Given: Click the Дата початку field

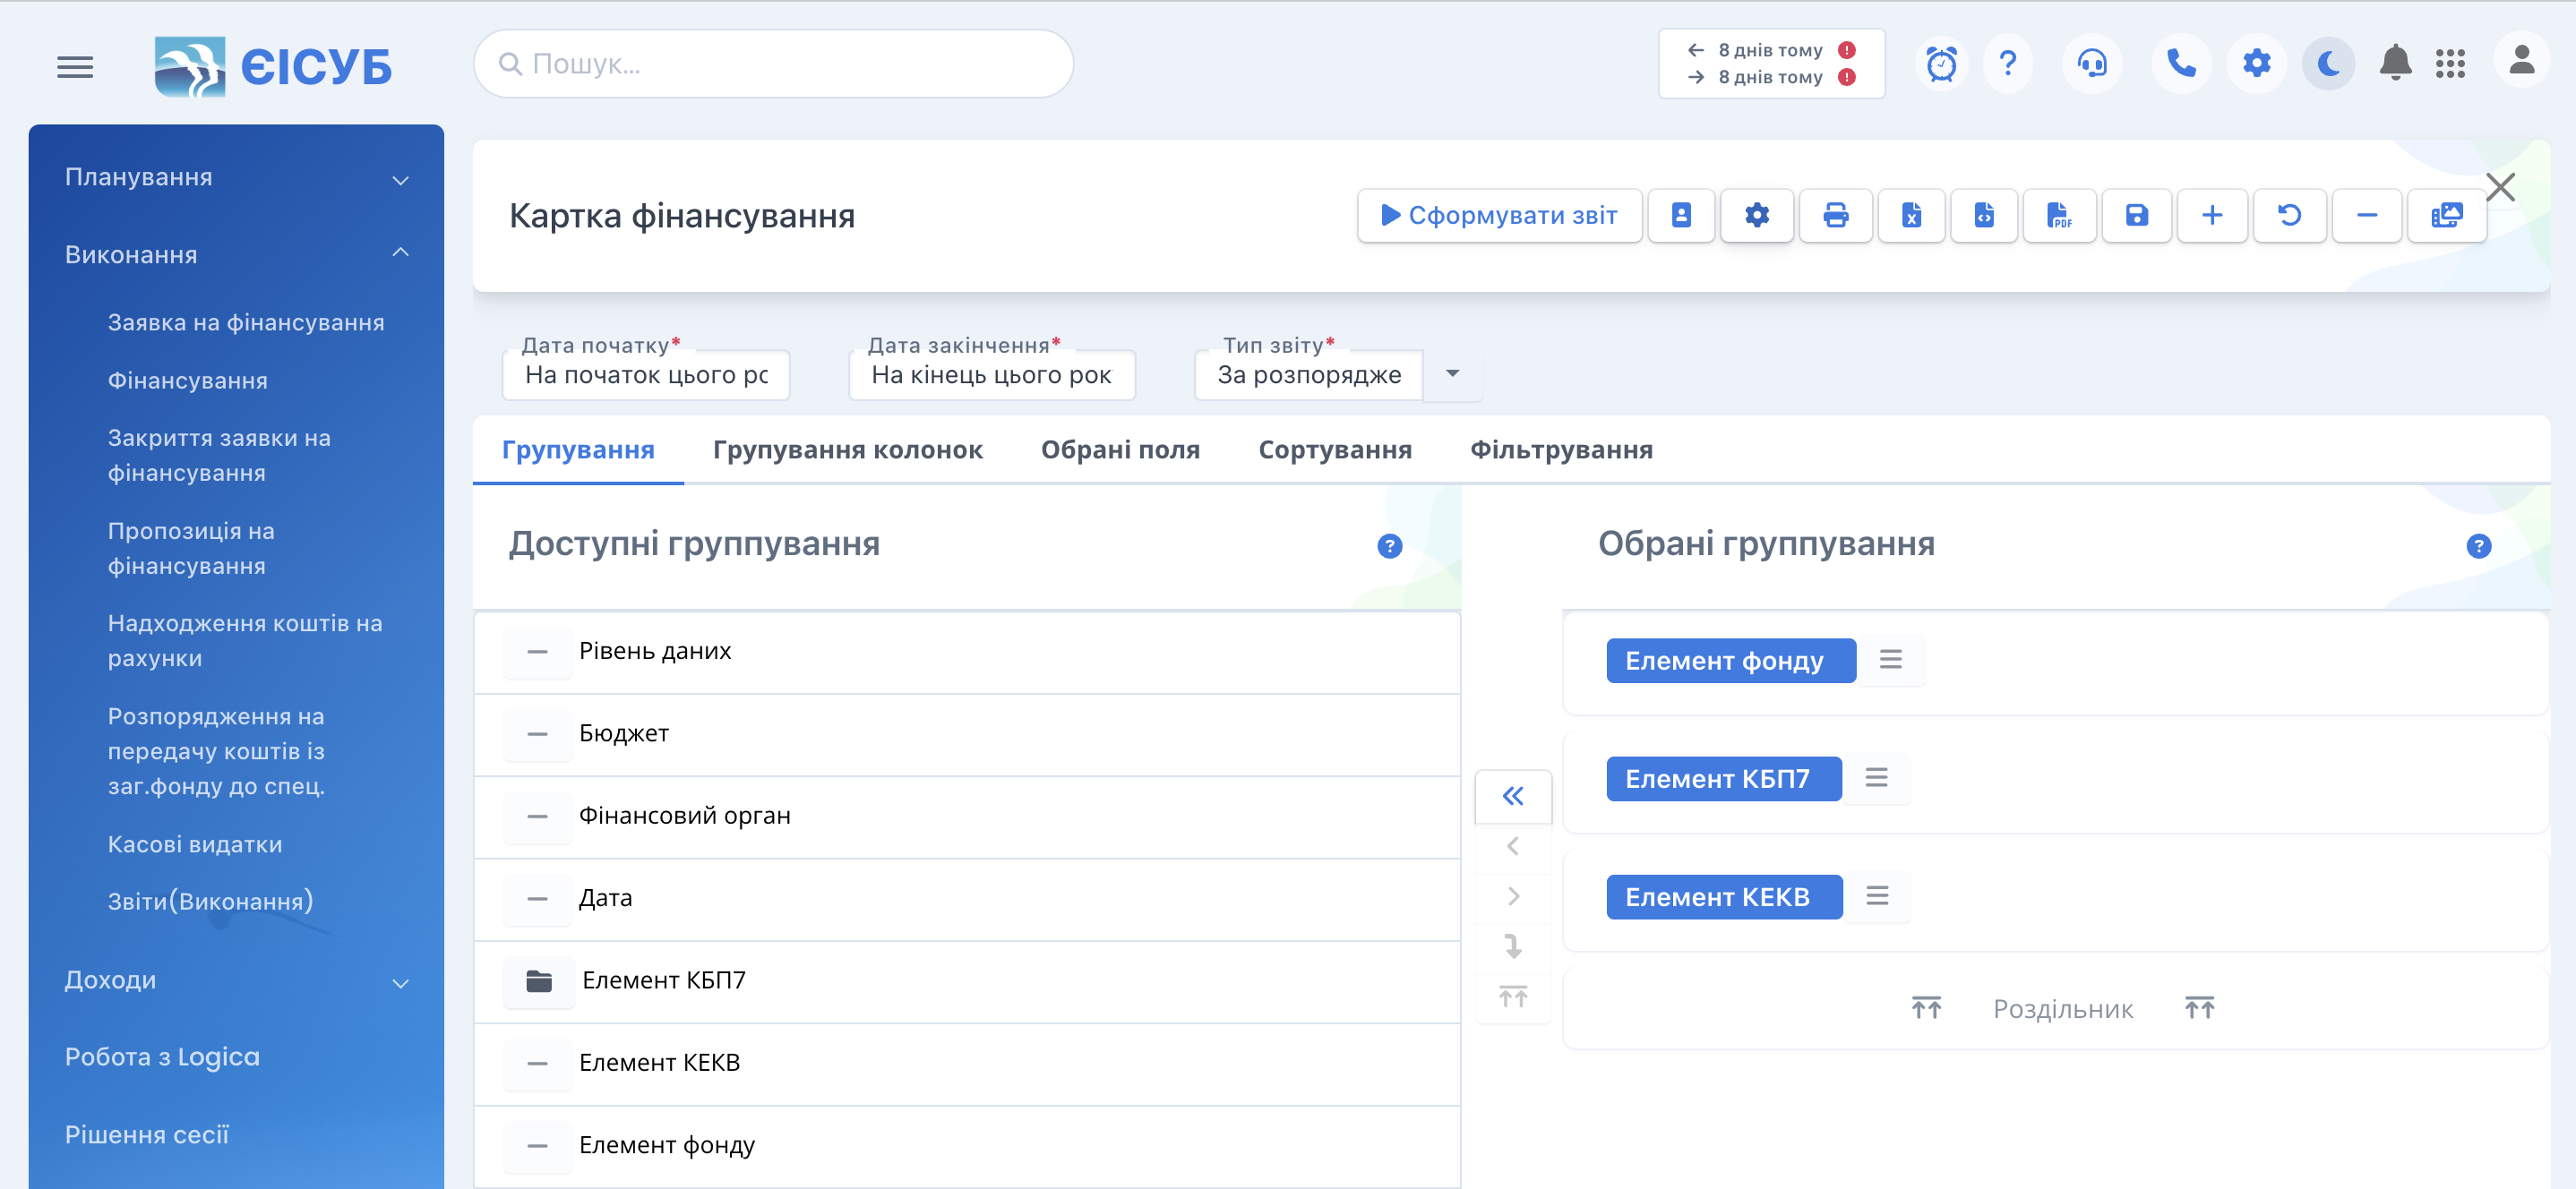Looking at the screenshot, I should [x=646, y=375].
